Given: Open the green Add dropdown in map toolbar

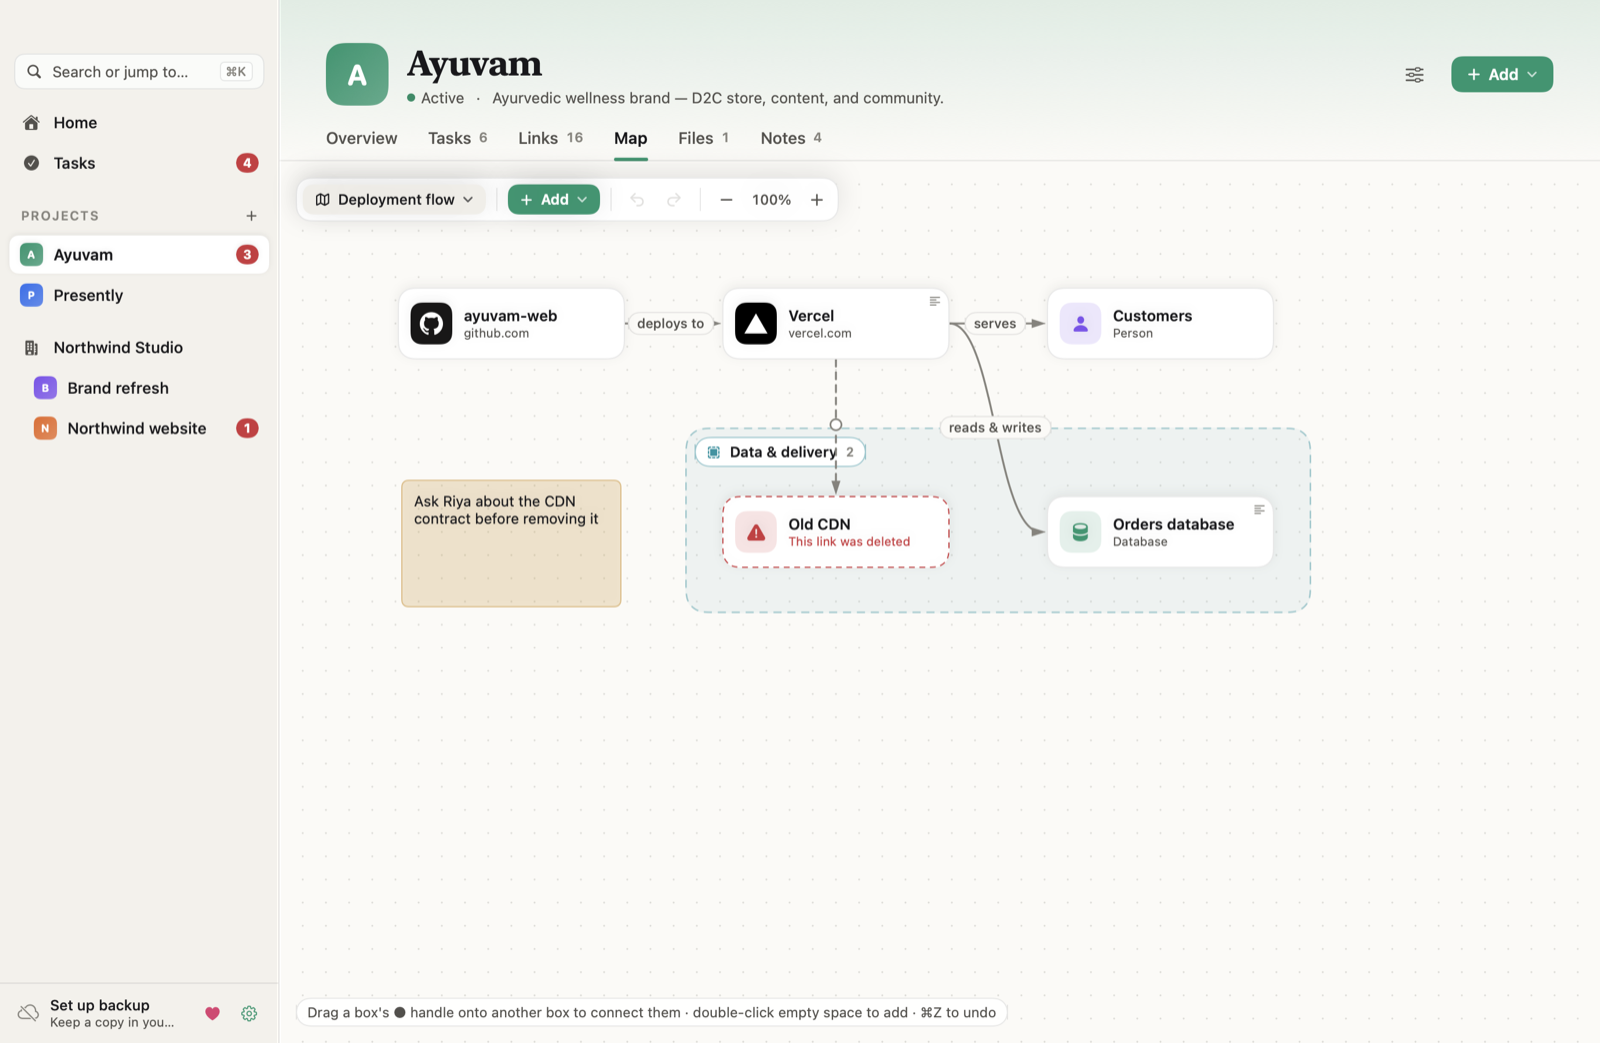Looking at the screenshot, I should (x=554, y=200).
